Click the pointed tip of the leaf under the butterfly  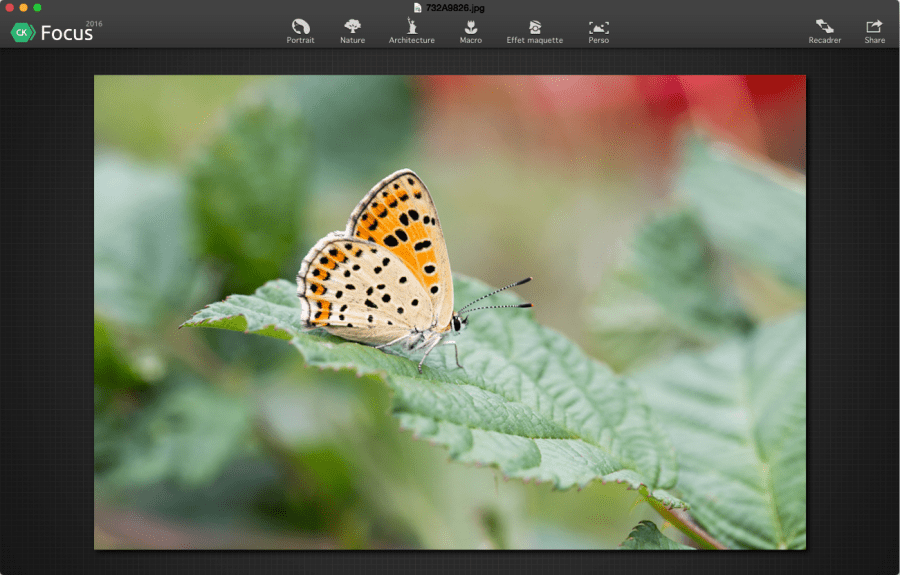coord(187,324)
